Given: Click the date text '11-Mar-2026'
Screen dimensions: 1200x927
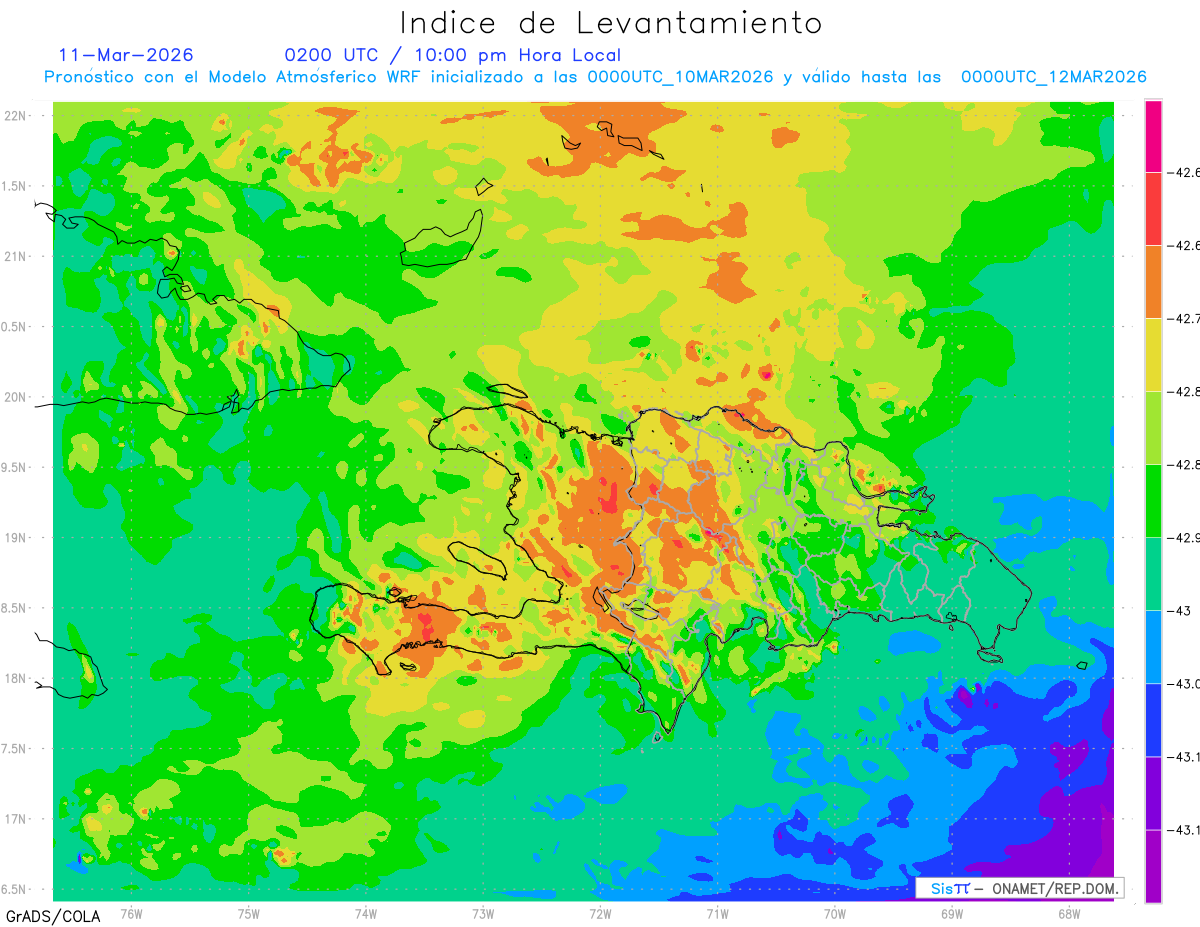Looking at the screenshot, I should coord(126,55).
